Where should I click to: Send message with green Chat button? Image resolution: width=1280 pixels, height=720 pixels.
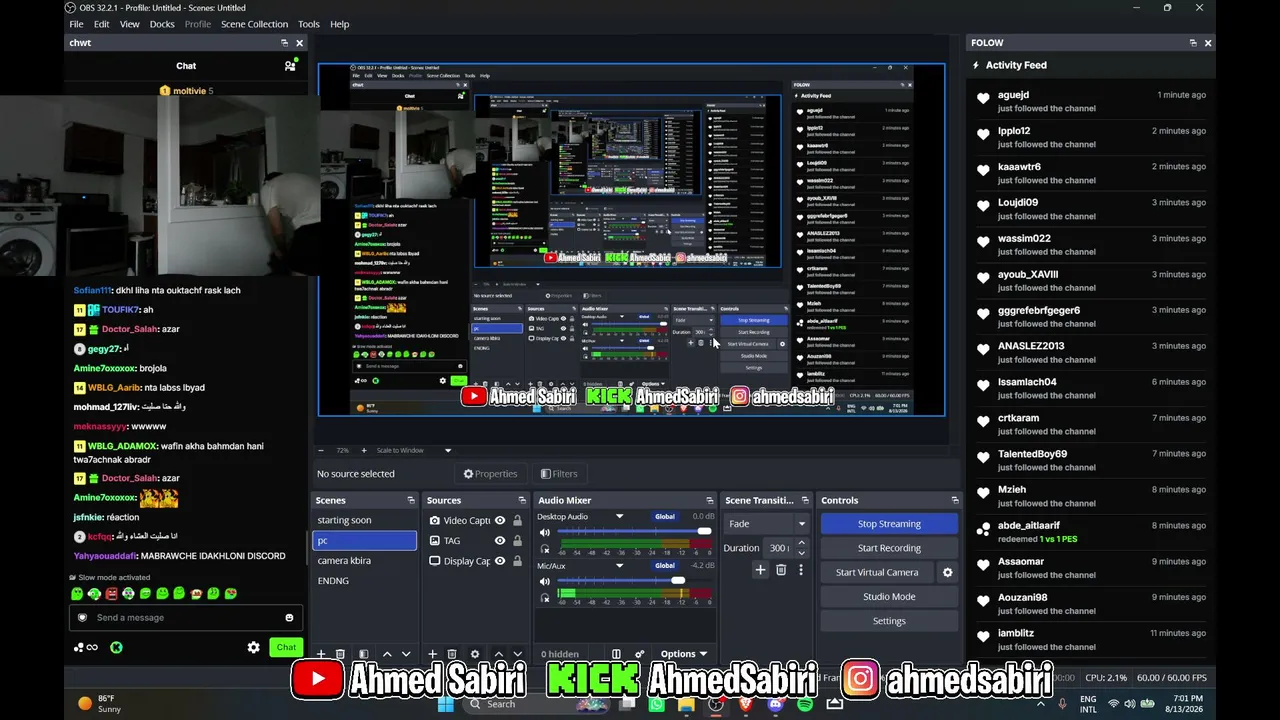coord(286,647)
